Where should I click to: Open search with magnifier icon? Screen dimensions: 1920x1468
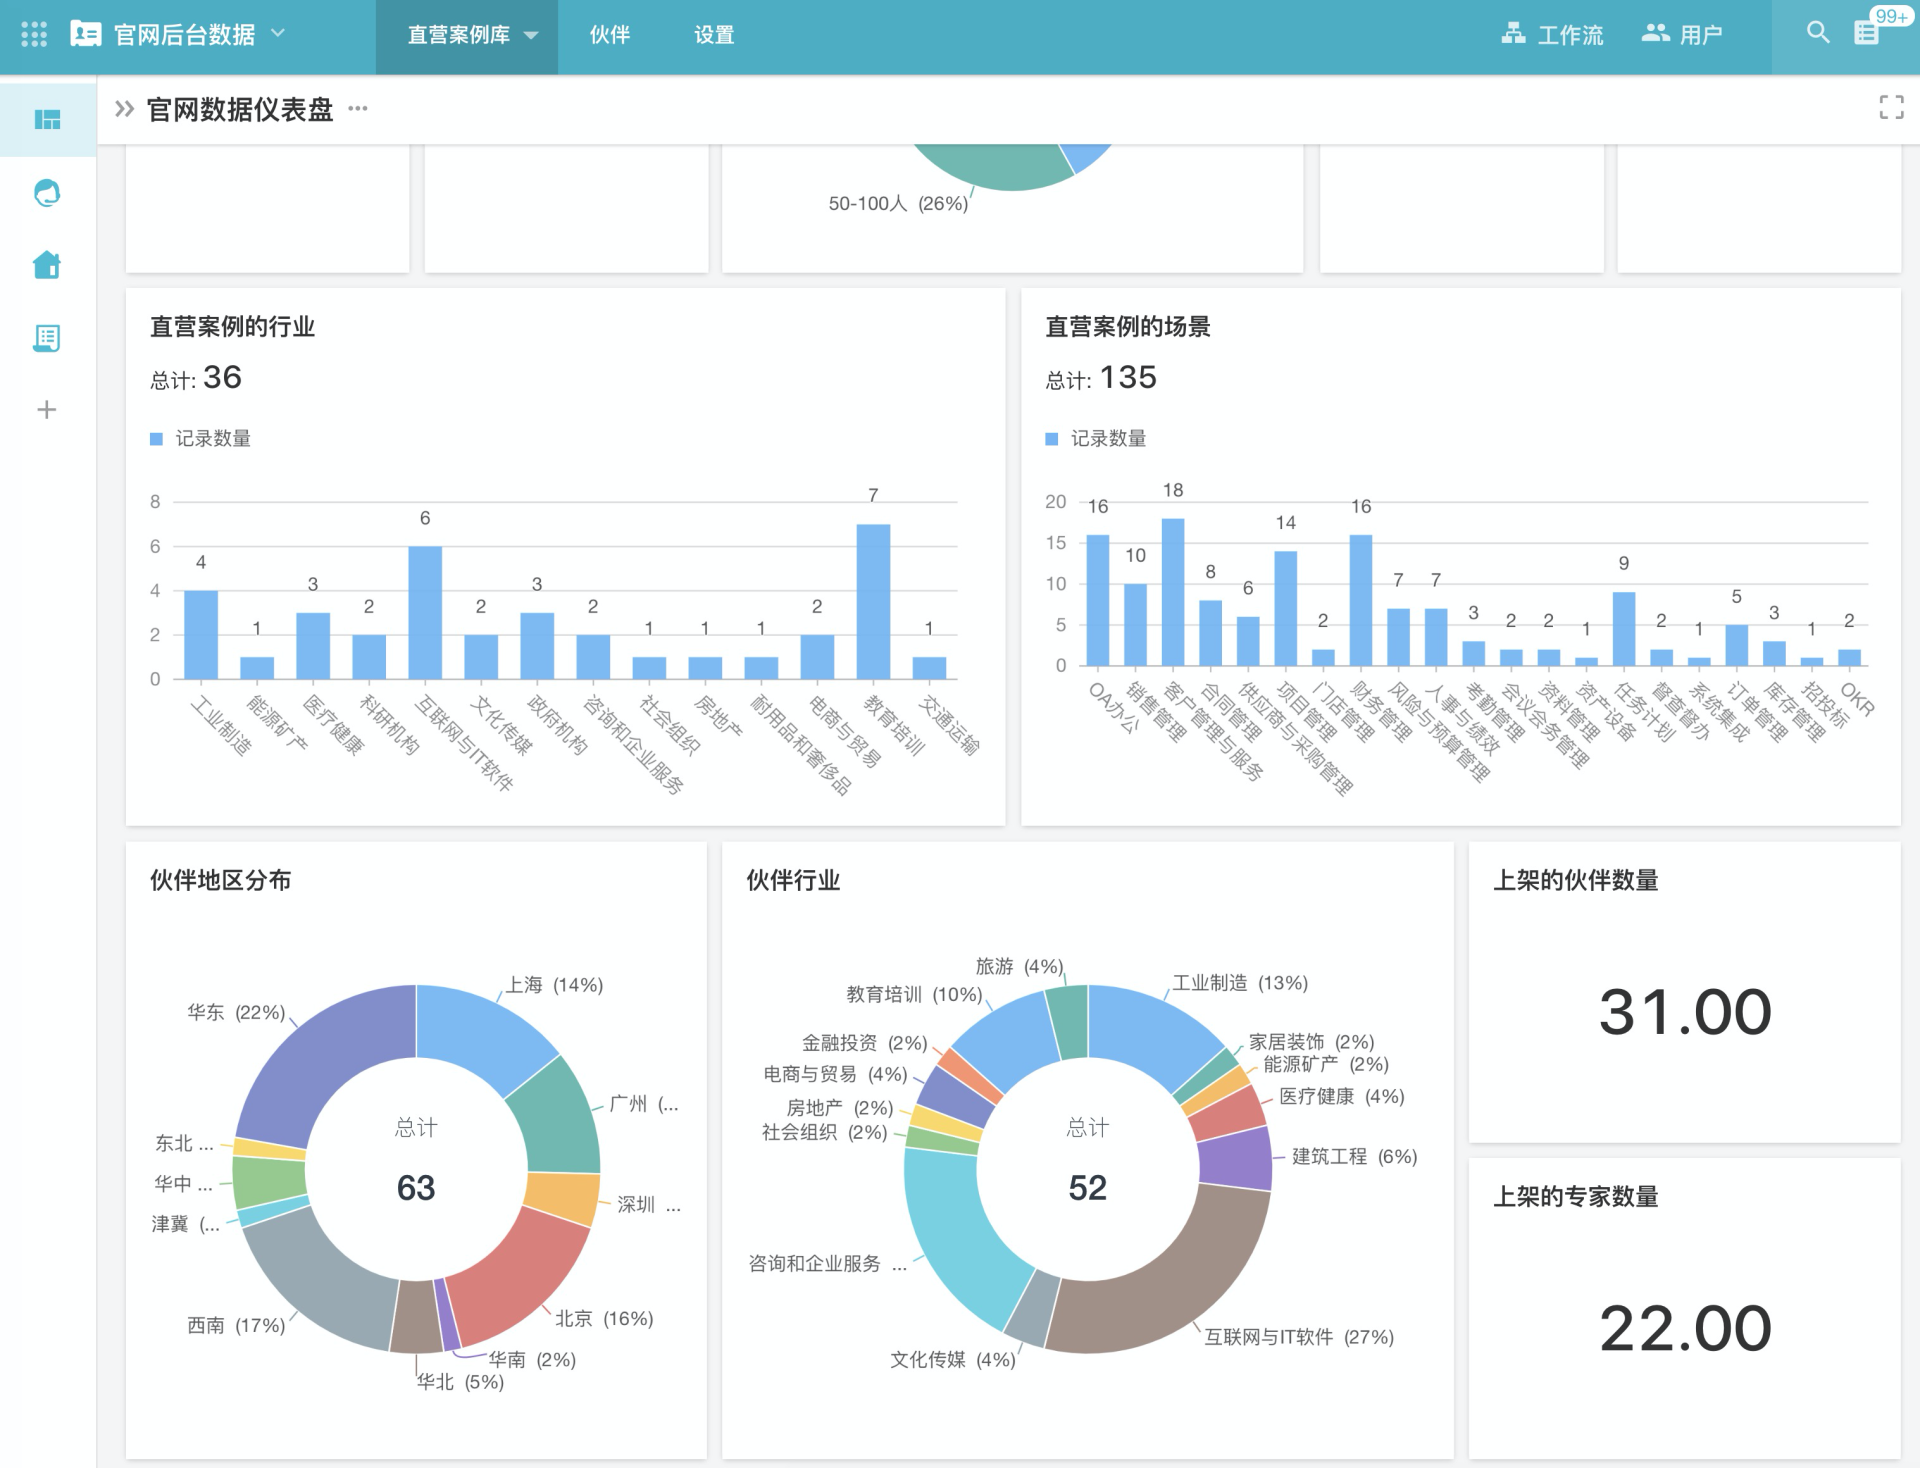pyautogui.click(x=1817, y=33)
